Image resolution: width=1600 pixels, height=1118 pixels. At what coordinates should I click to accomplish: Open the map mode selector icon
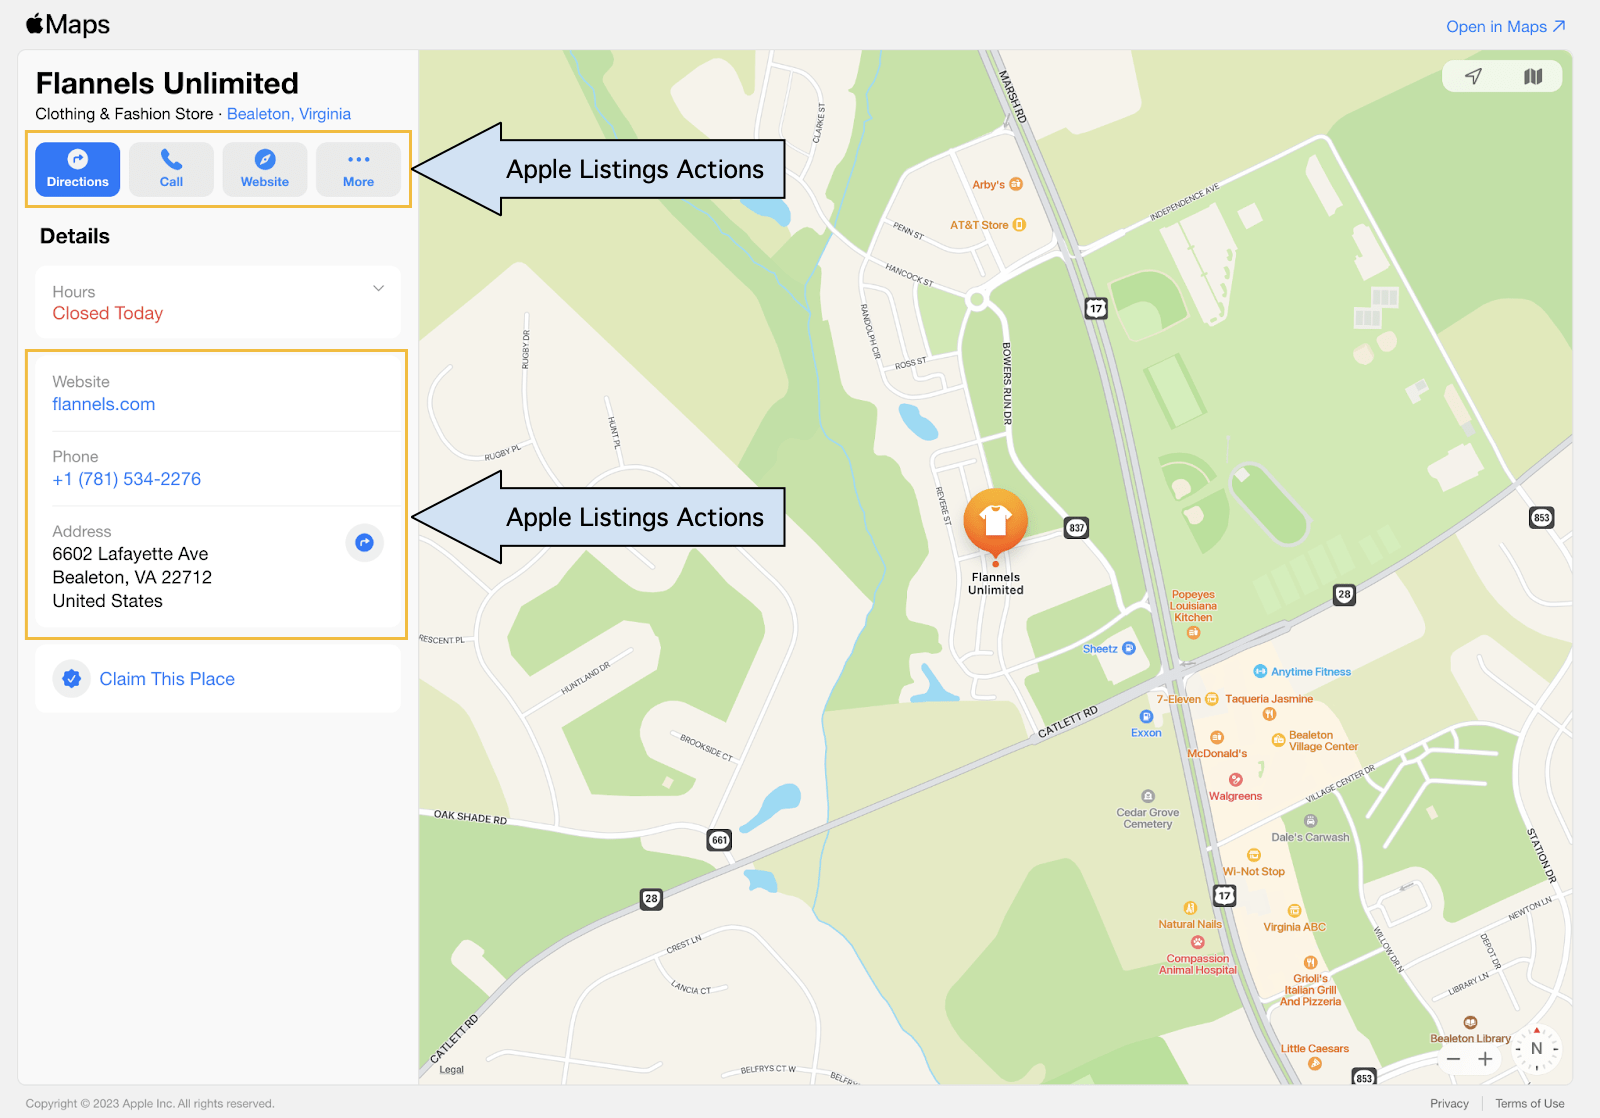click(1533, 77)
